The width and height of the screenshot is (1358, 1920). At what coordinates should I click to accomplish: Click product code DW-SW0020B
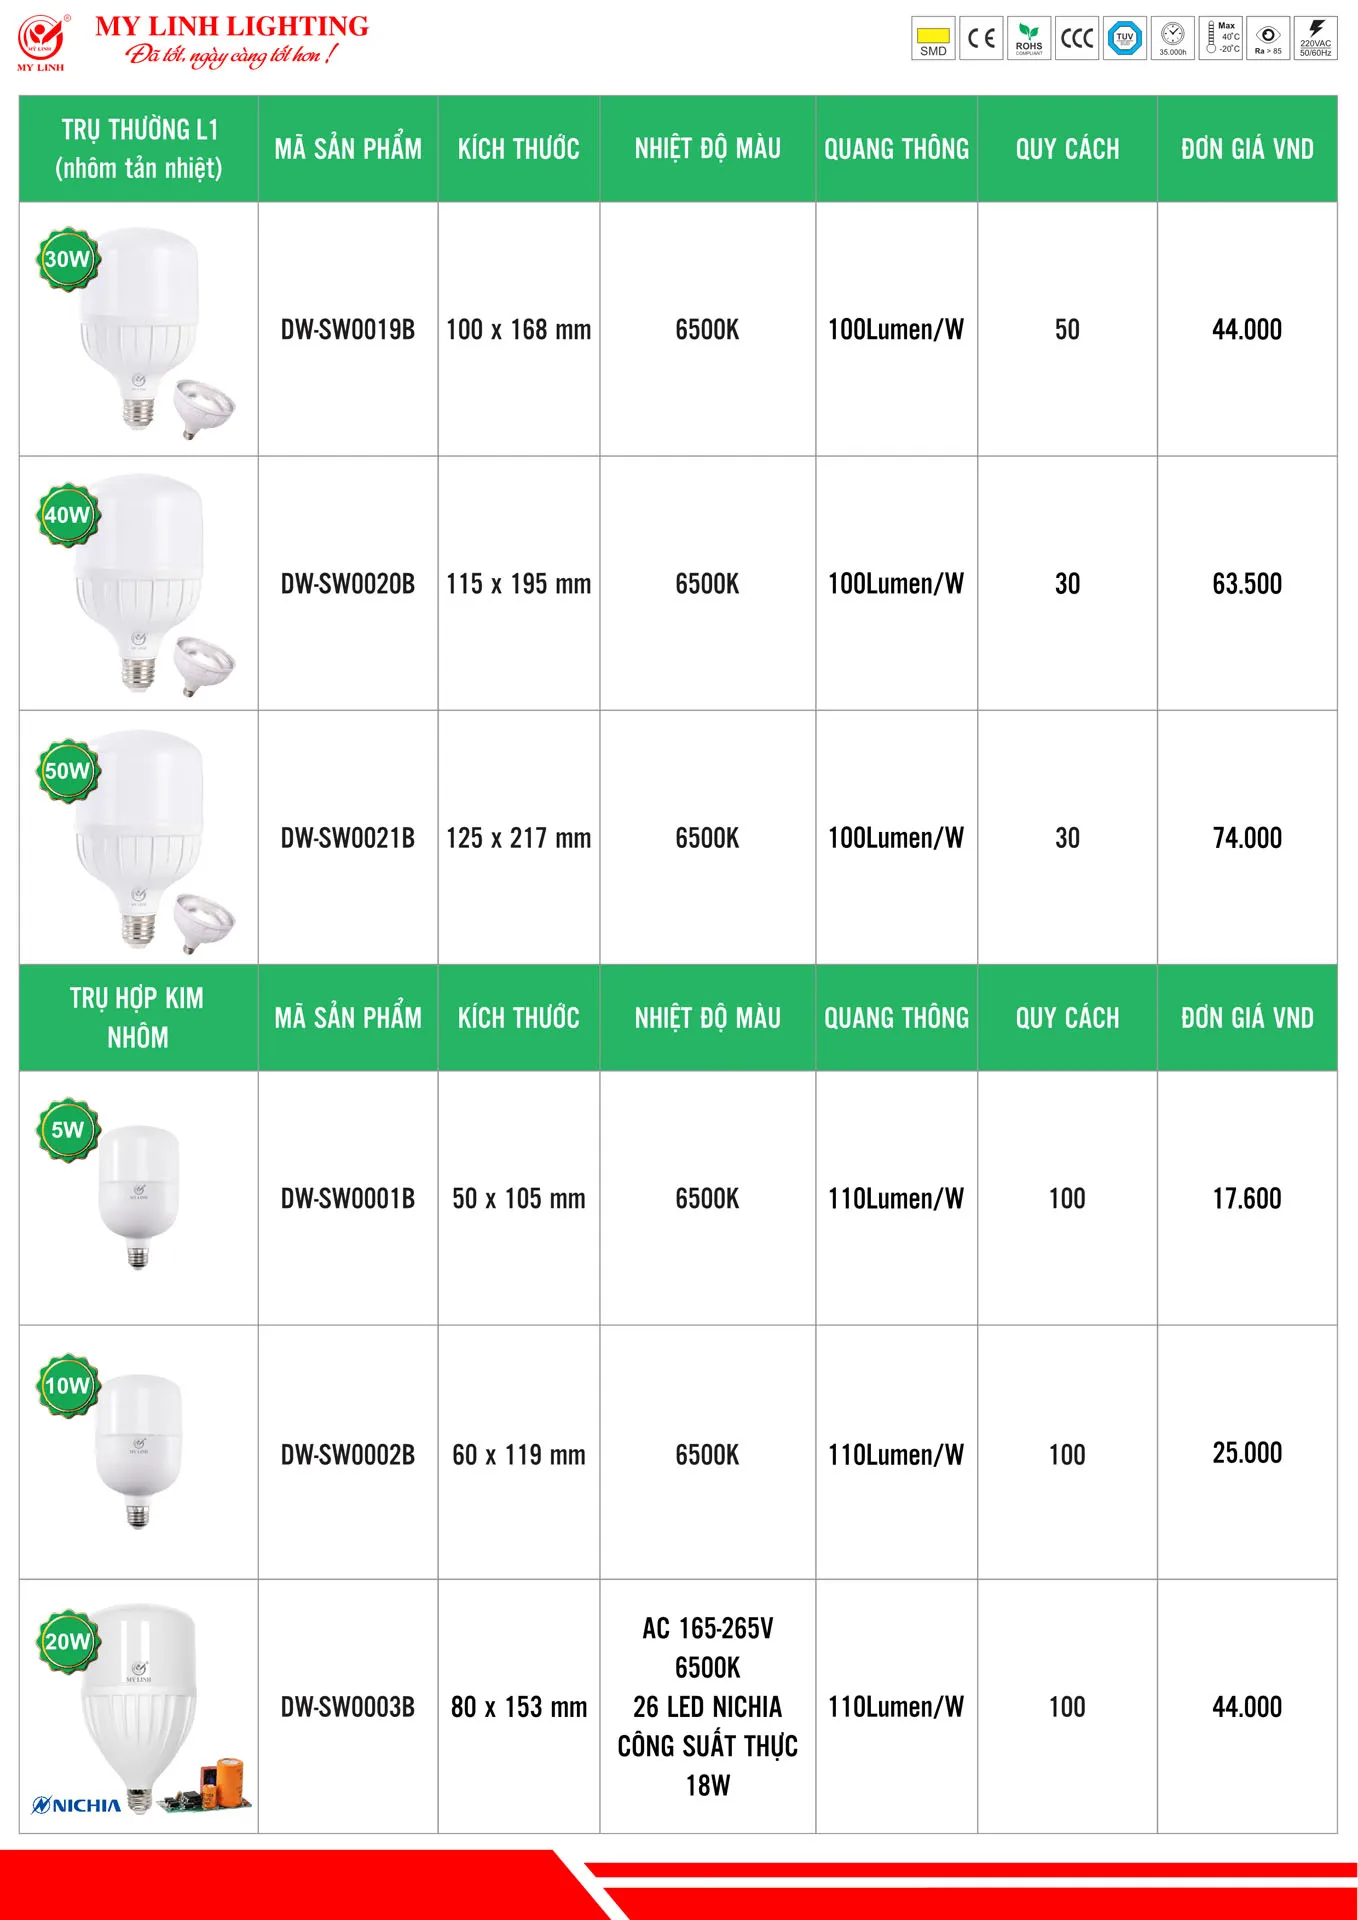coord(347,584)
